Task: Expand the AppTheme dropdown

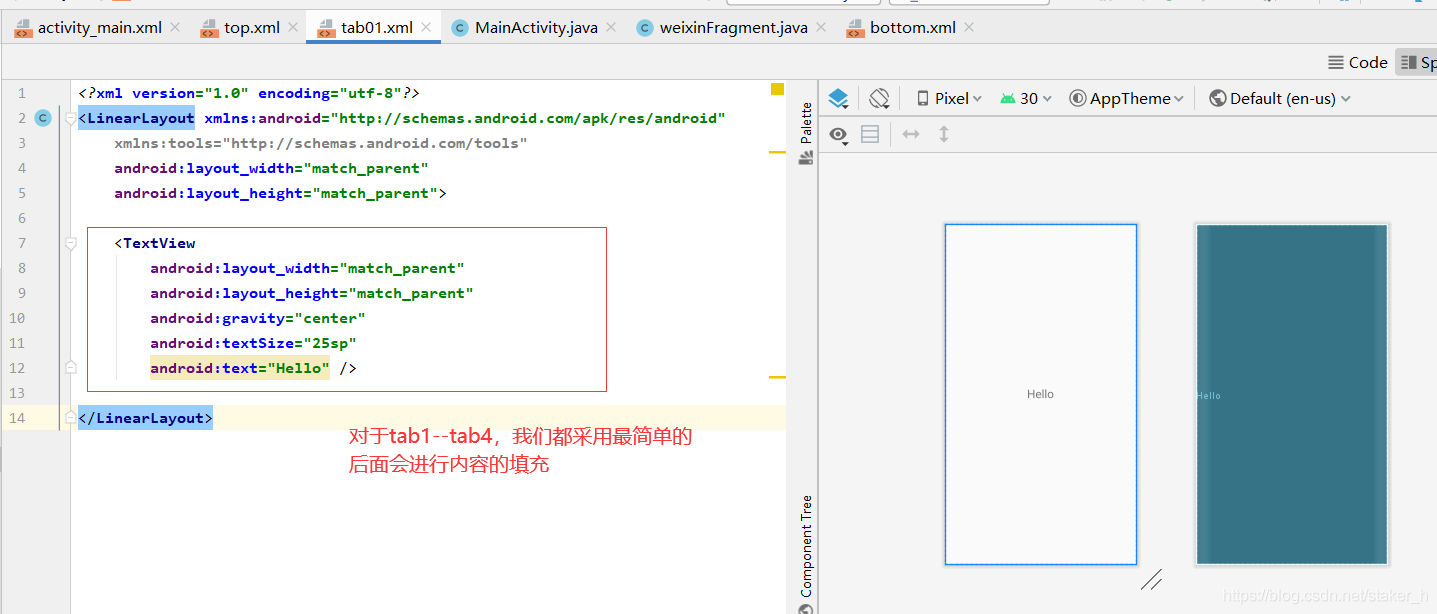Action: tap(1127, 98)
